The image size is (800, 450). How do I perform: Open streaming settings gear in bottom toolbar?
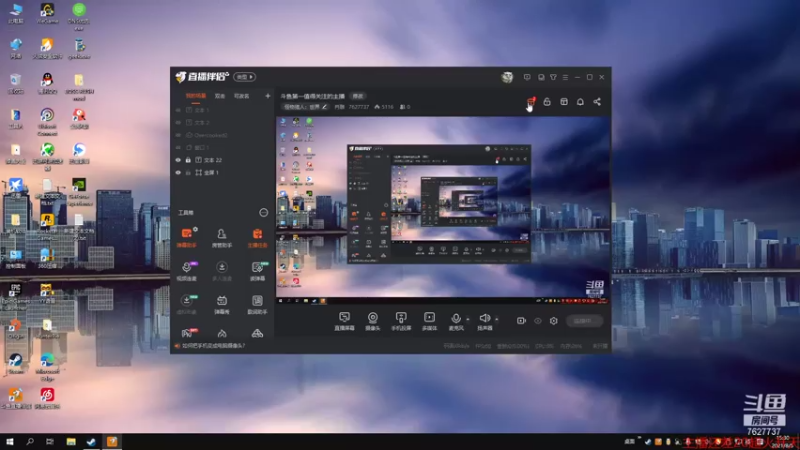(554, 321)
